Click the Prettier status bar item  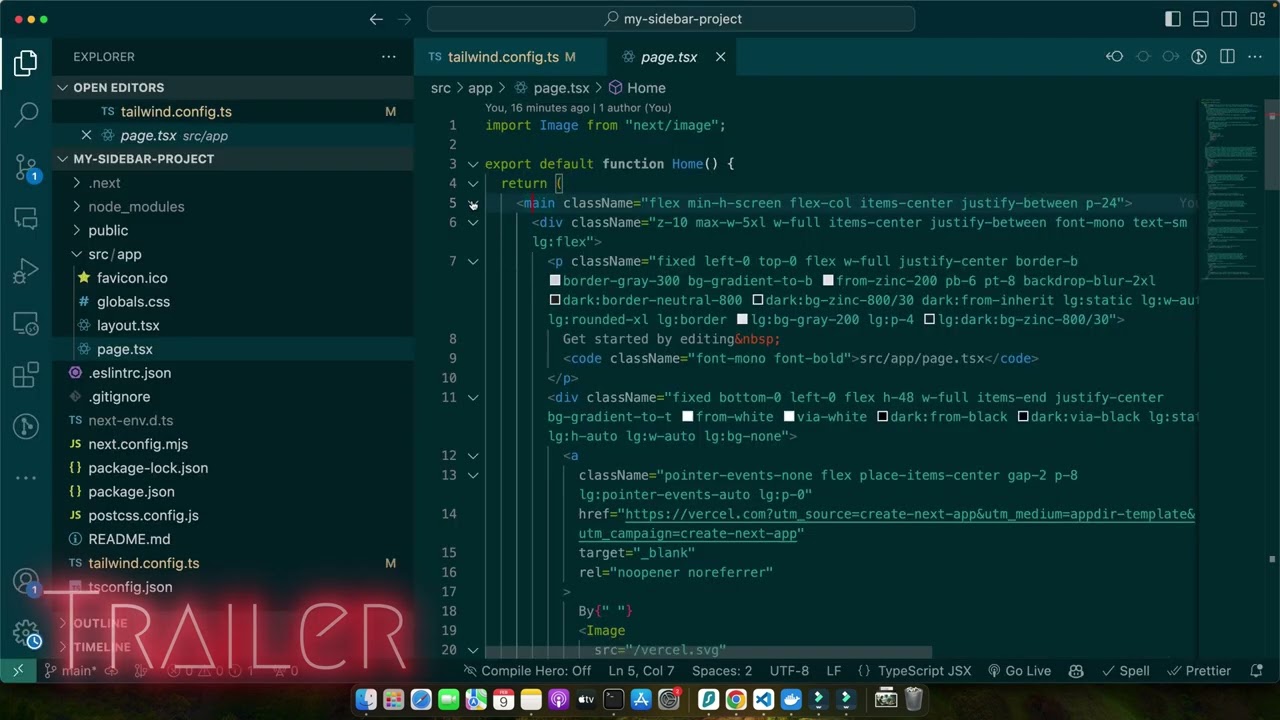coord(1199,671)
